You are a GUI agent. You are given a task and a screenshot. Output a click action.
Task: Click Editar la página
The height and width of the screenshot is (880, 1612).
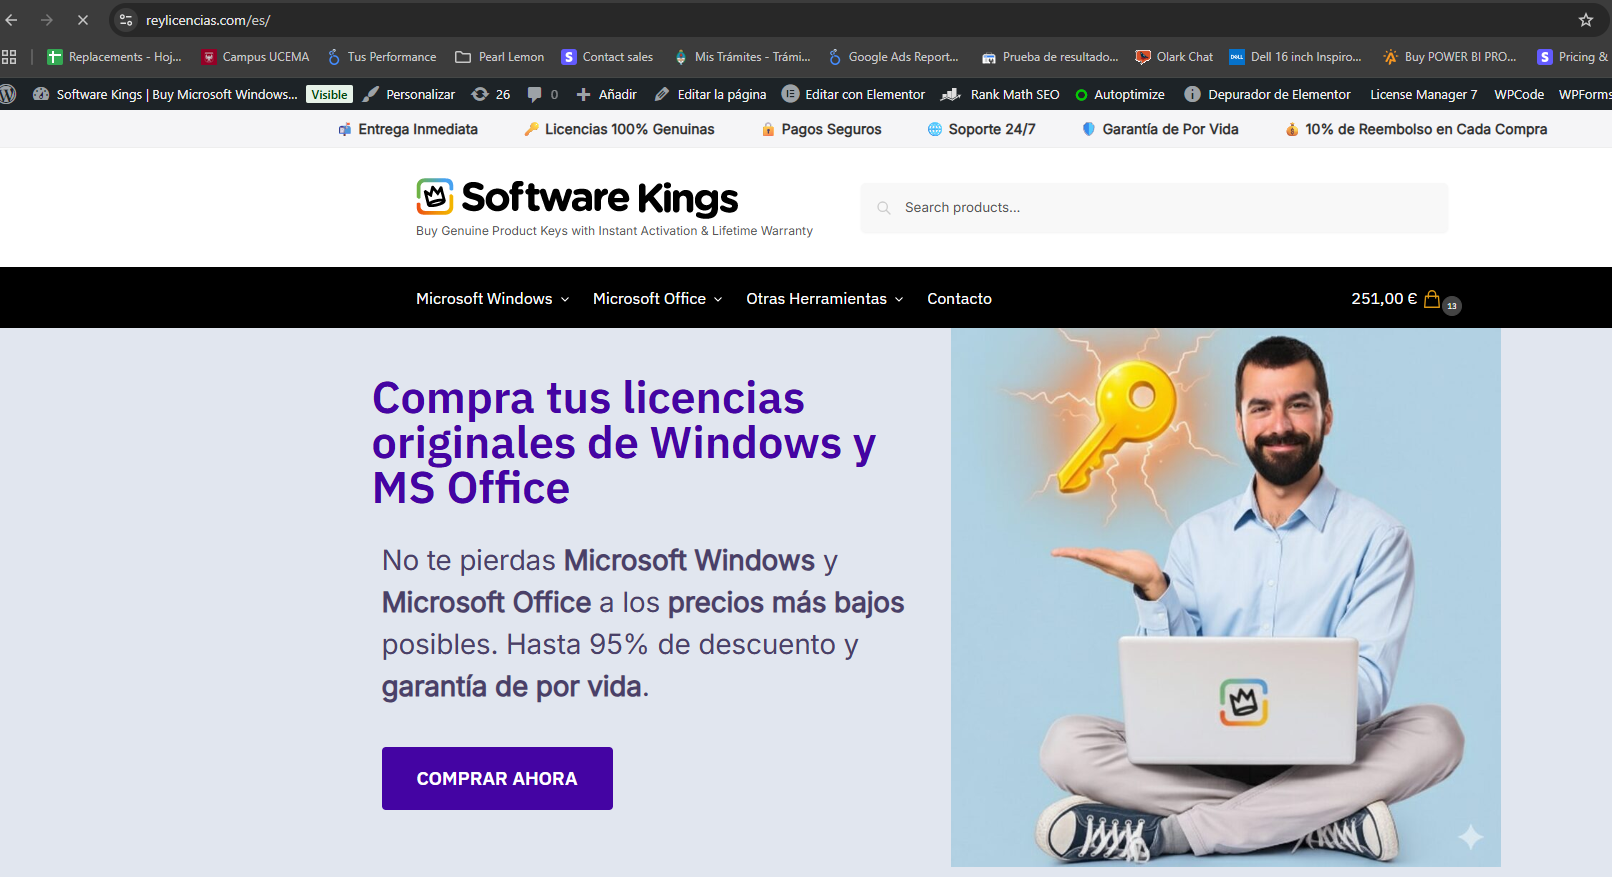tap(711, 94)
